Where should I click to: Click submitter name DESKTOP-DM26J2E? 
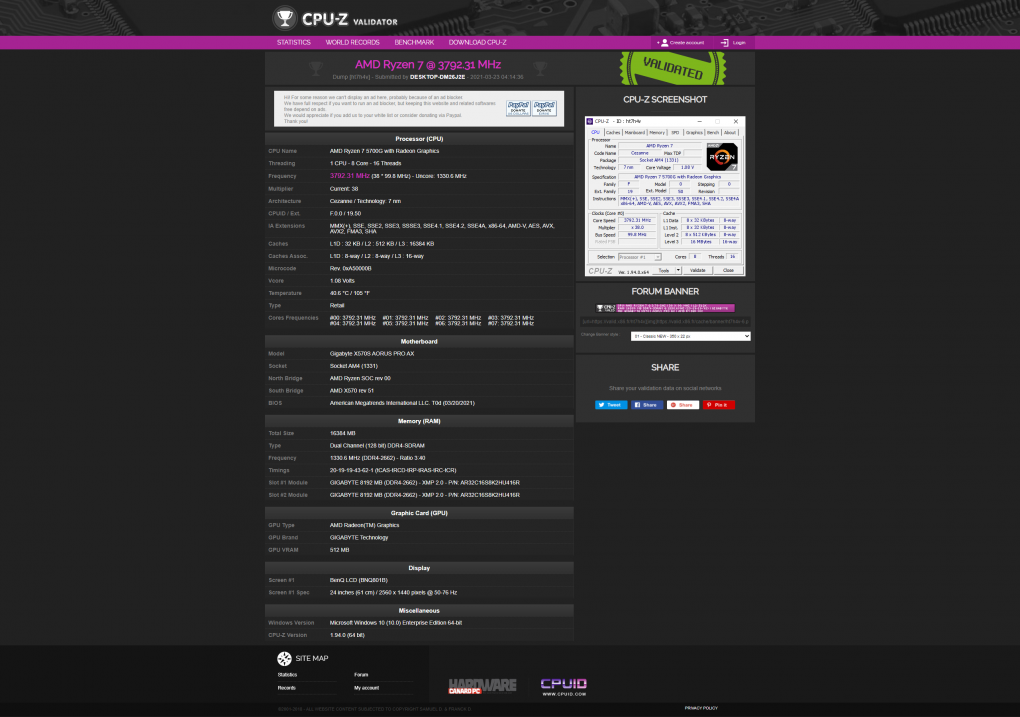(x=437, y=77)
